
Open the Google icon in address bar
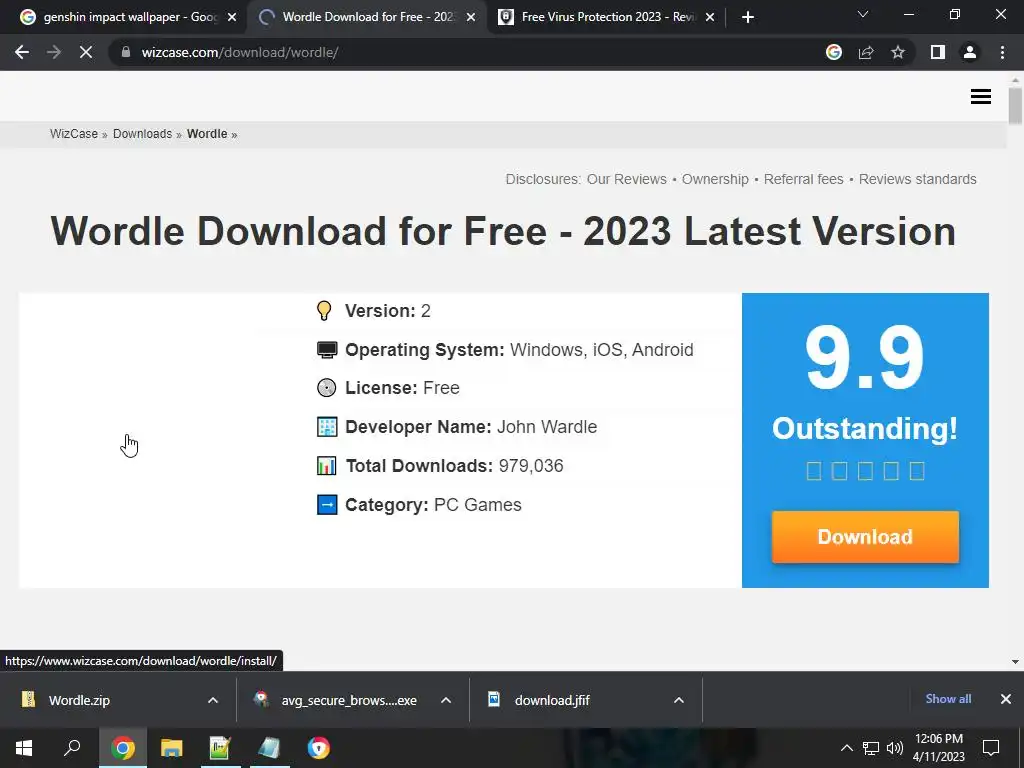click(x=834, y=52)
